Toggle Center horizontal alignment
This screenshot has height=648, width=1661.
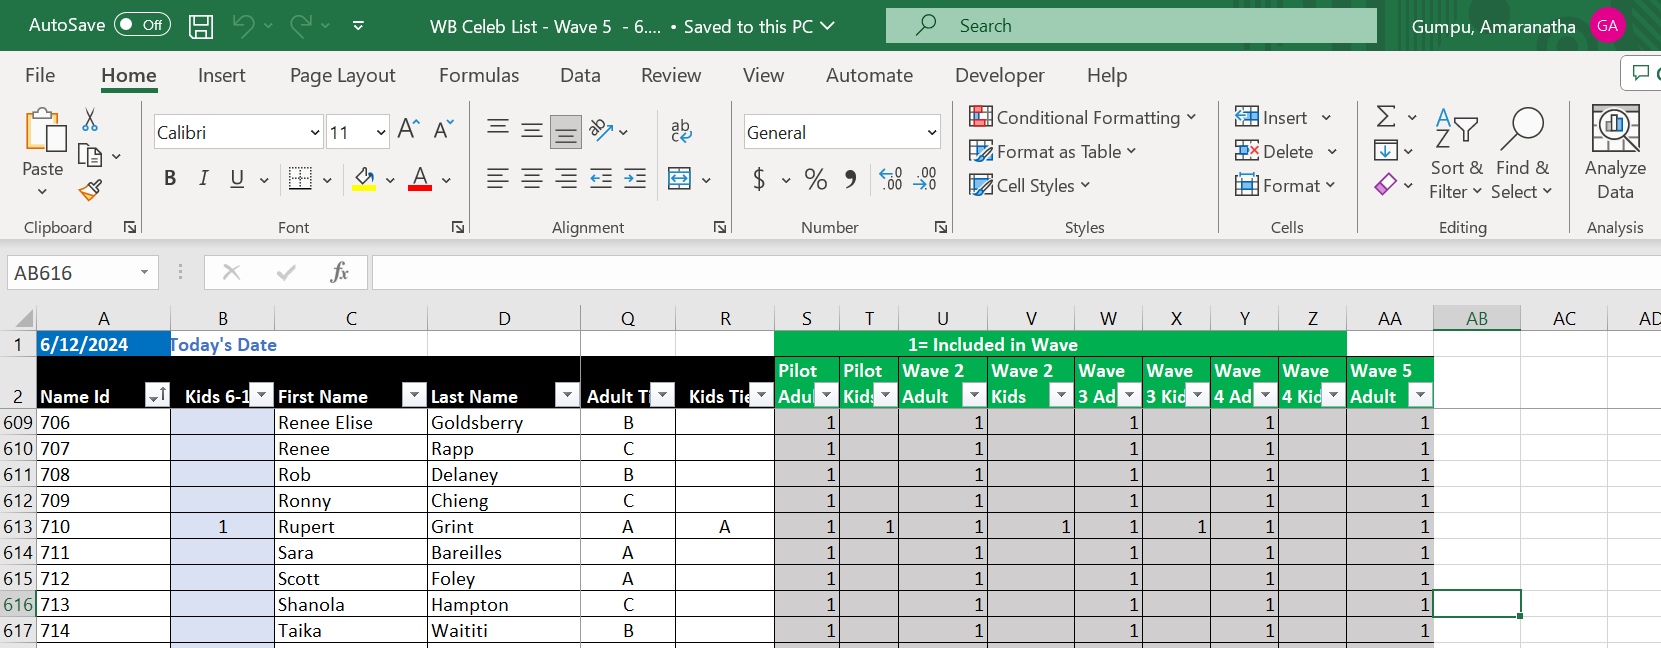click(x=532, y=179)
